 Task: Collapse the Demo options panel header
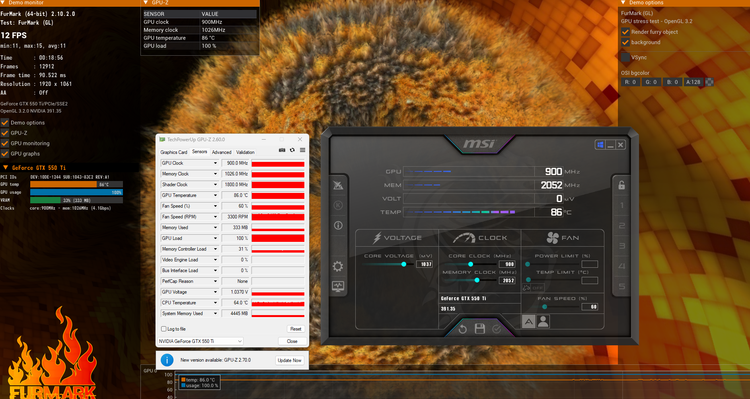623,2
